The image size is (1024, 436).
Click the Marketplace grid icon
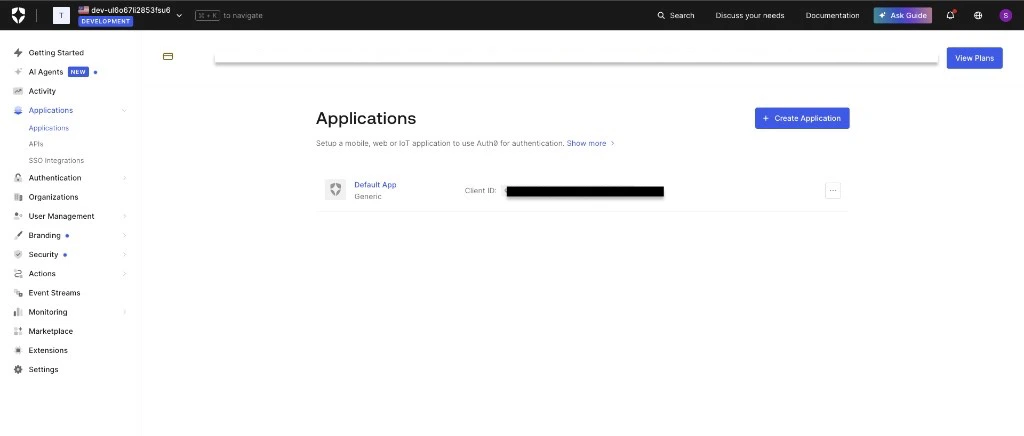pos(18,331)
